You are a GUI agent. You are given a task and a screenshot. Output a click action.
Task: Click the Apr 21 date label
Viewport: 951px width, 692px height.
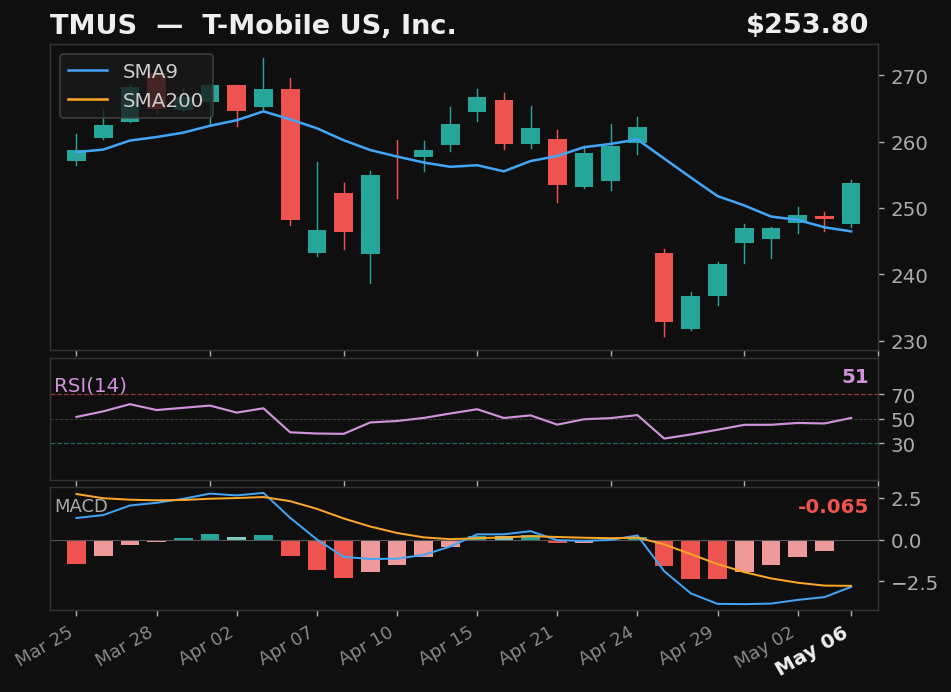pyautogui.click(x=527, y=645)
